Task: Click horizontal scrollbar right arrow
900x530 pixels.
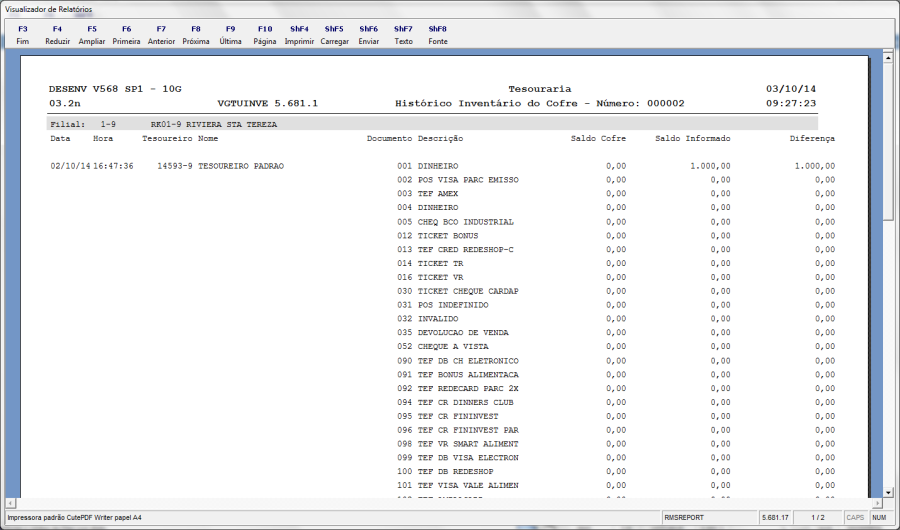Action: click(x=878, y=503)
